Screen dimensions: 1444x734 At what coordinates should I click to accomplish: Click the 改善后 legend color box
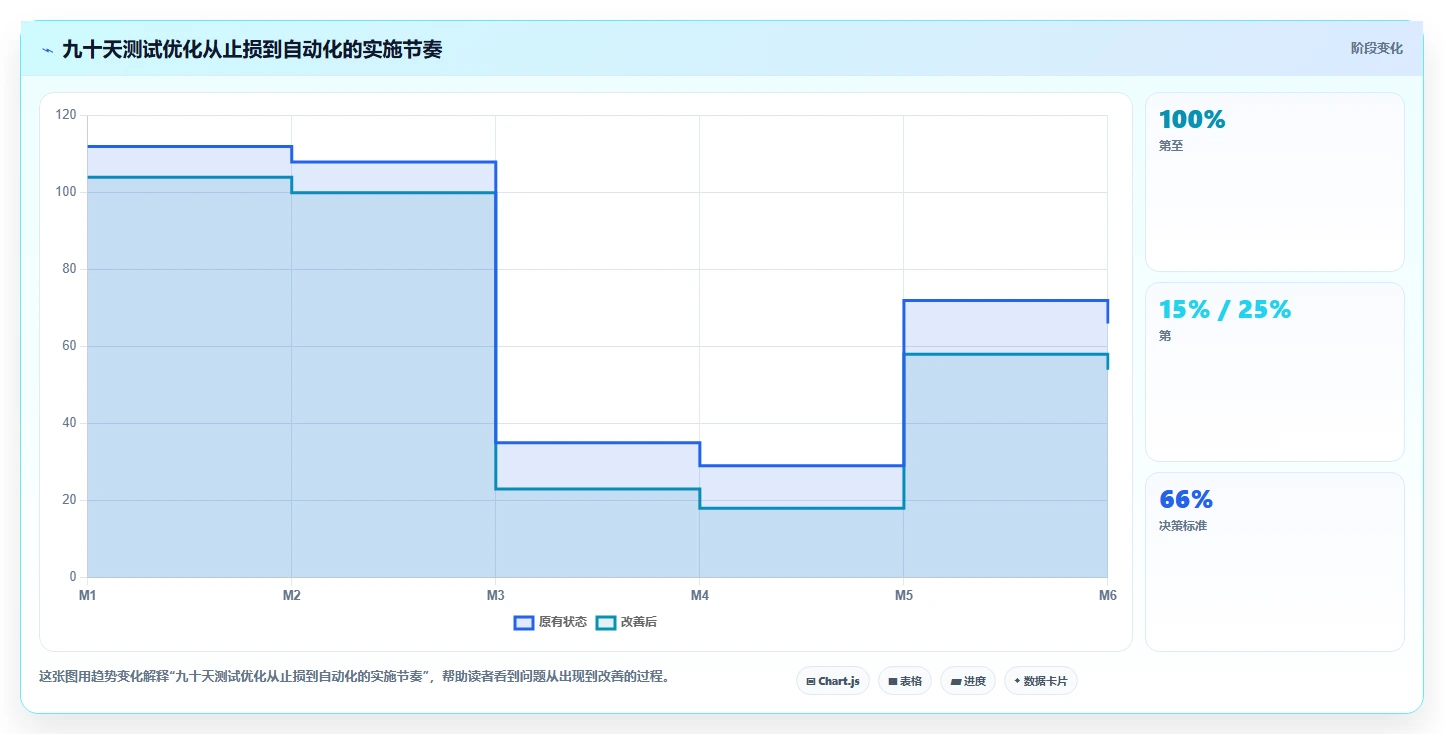pyautogui.click(x=606, y=622)
